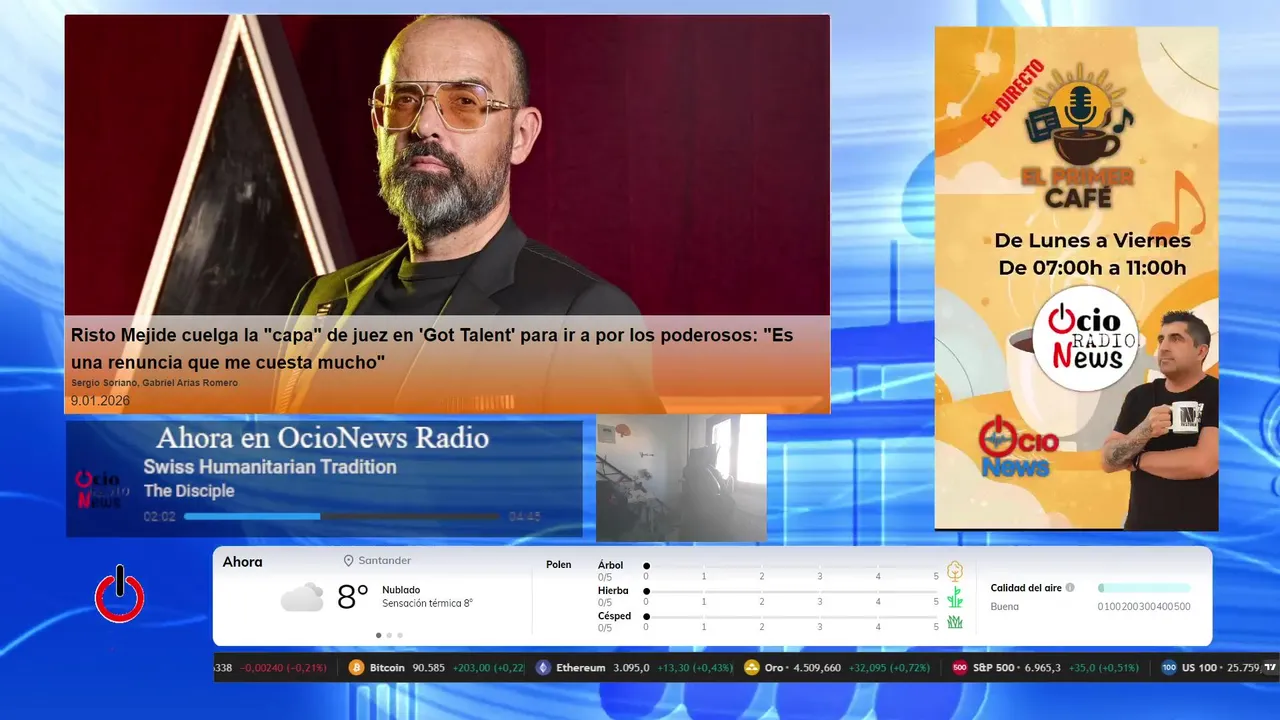Click the Polen section label
The width and height of the screenshot is (1280, 720).
click(x=559, y=565)
